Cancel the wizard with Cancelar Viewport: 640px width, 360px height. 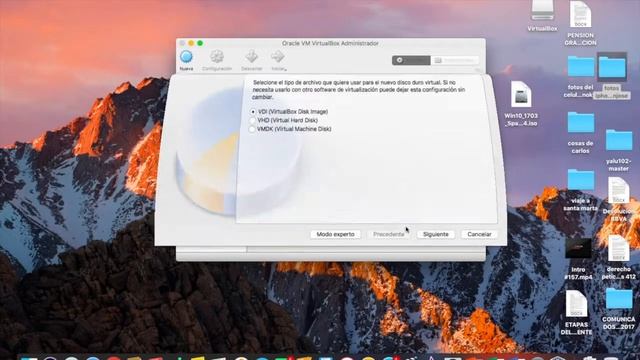479,234
